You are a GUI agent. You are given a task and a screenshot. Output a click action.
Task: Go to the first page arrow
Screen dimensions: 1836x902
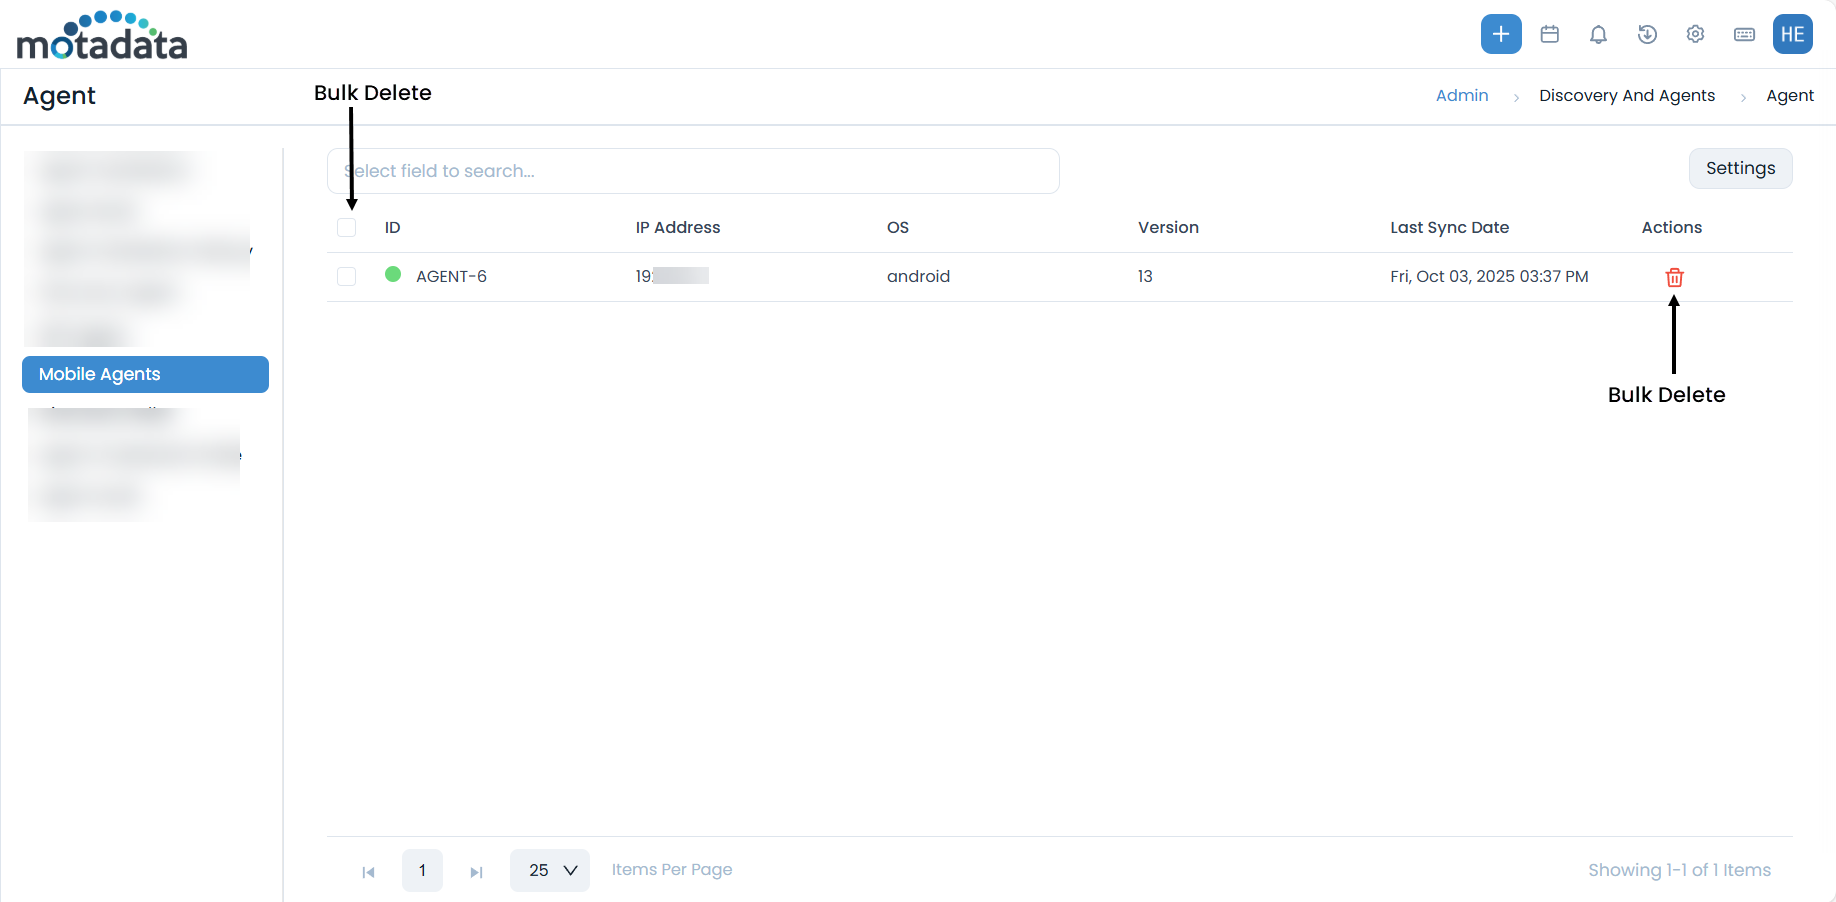(368, 872)
